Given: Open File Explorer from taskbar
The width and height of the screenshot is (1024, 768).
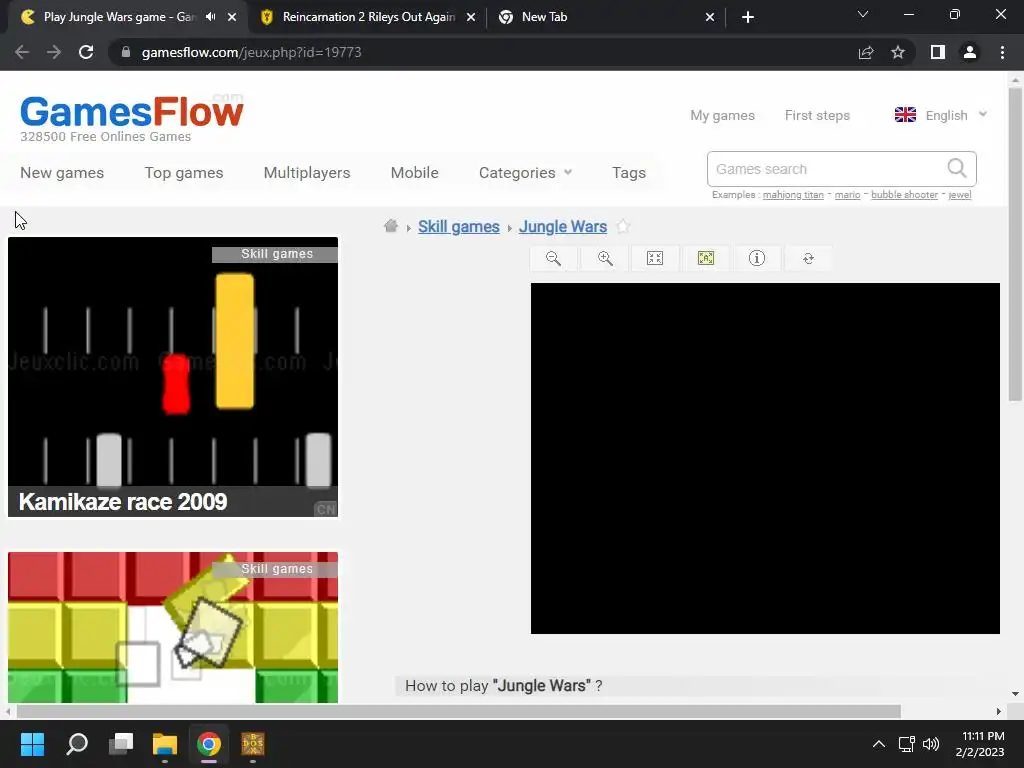Looking at the screenshot, I should pyautogui.click(x=165, y=744).
